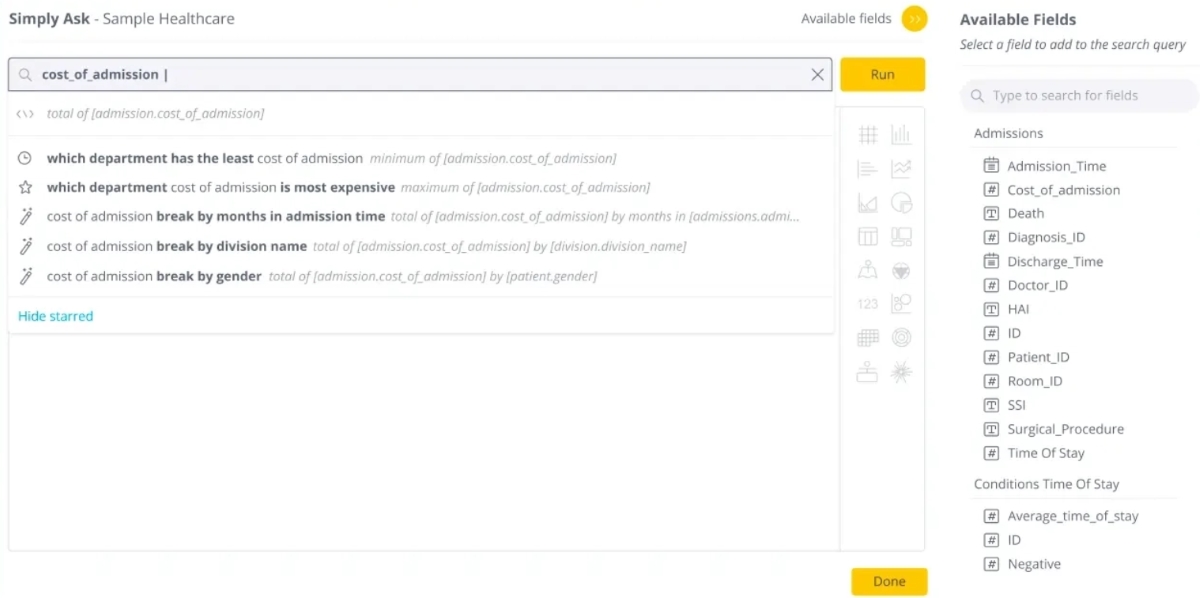Unstar 'which department cost of admission is most expensive'
The width and height of the screenshot is (1200, 598).
coord(24,186)
